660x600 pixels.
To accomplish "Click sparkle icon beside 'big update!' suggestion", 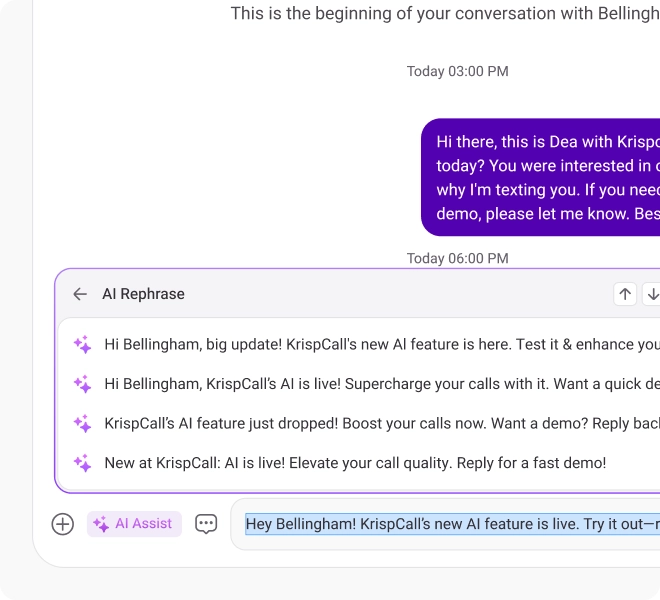I will (82, 344).
